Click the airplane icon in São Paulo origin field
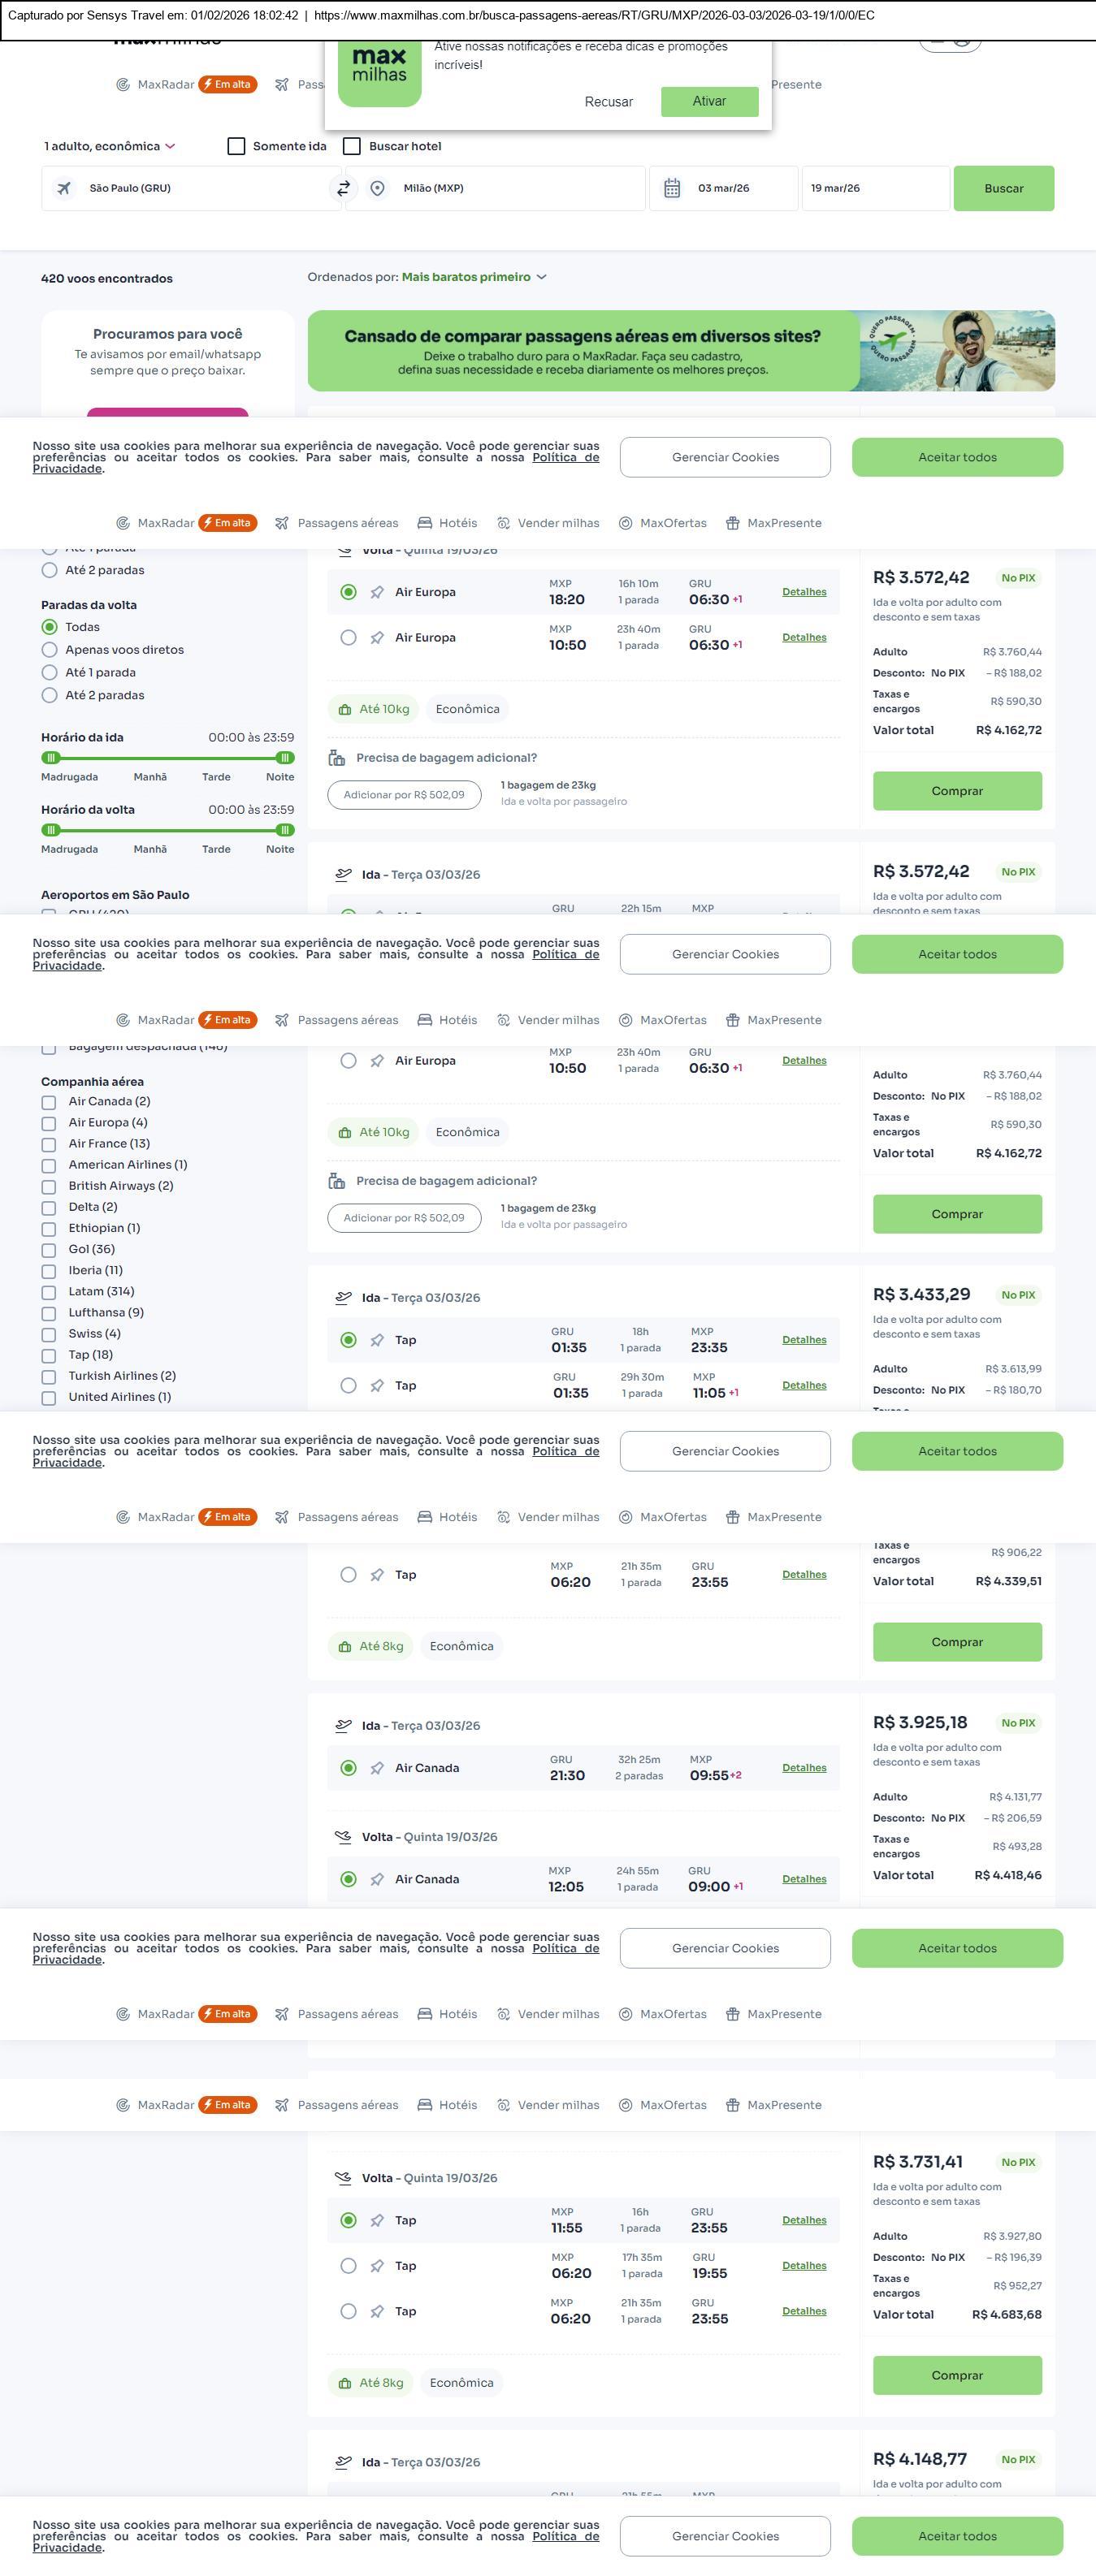The width and height of the screenshot is (1096, 2576). pyautogui.click(x=64, y=188)
